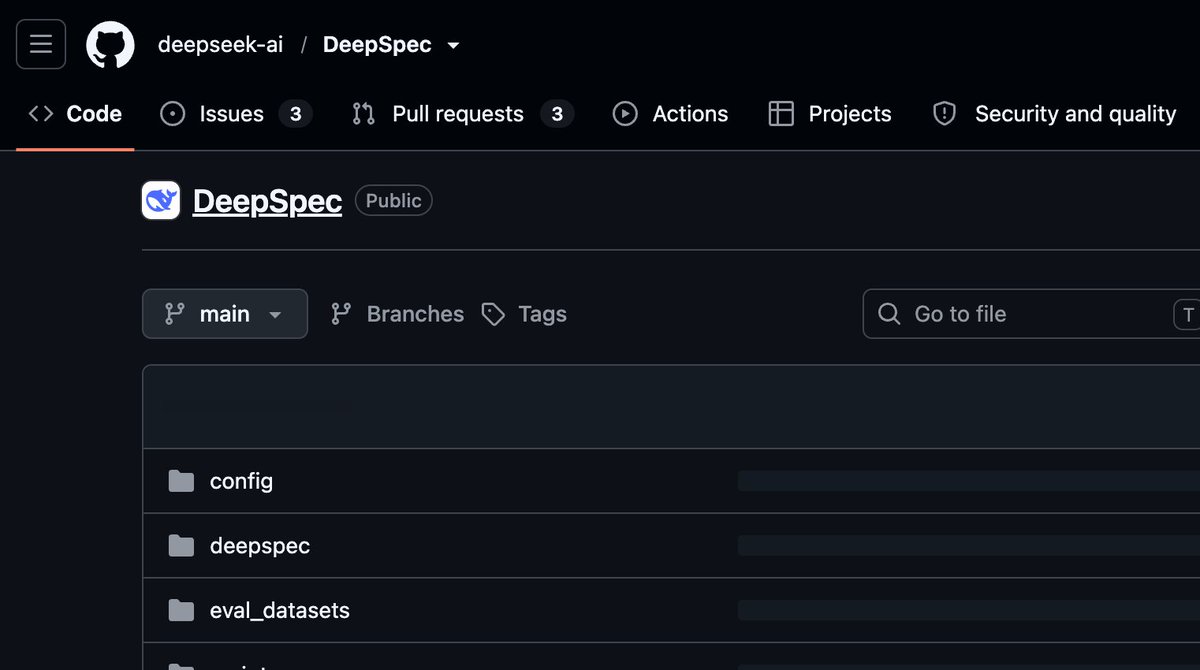Select the Code tab
This screenshot has height=670, width=1200.
click(75, 114)
